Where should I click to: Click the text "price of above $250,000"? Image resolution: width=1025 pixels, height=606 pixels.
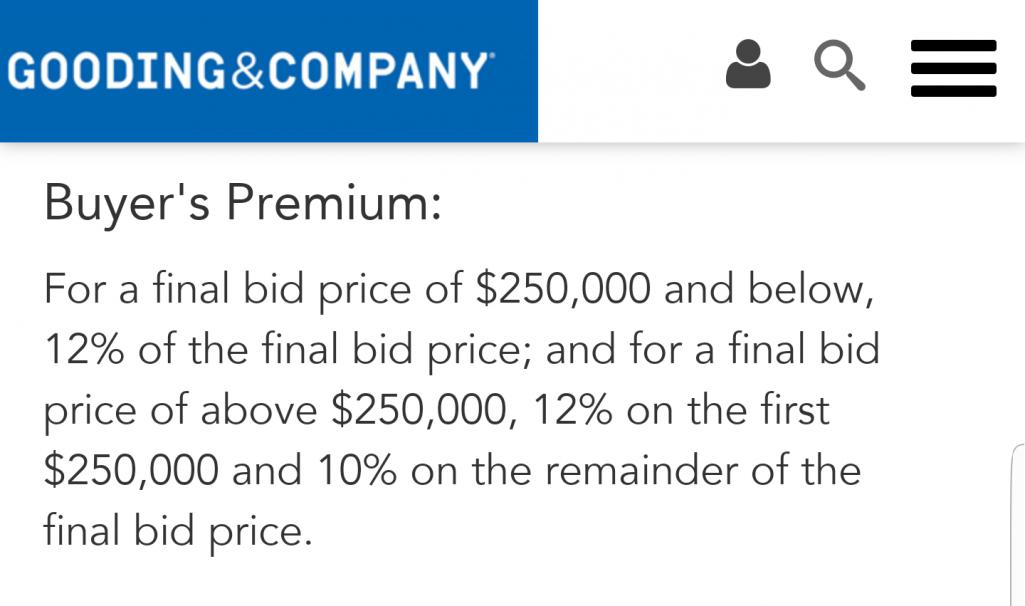[x=281, y=410]
